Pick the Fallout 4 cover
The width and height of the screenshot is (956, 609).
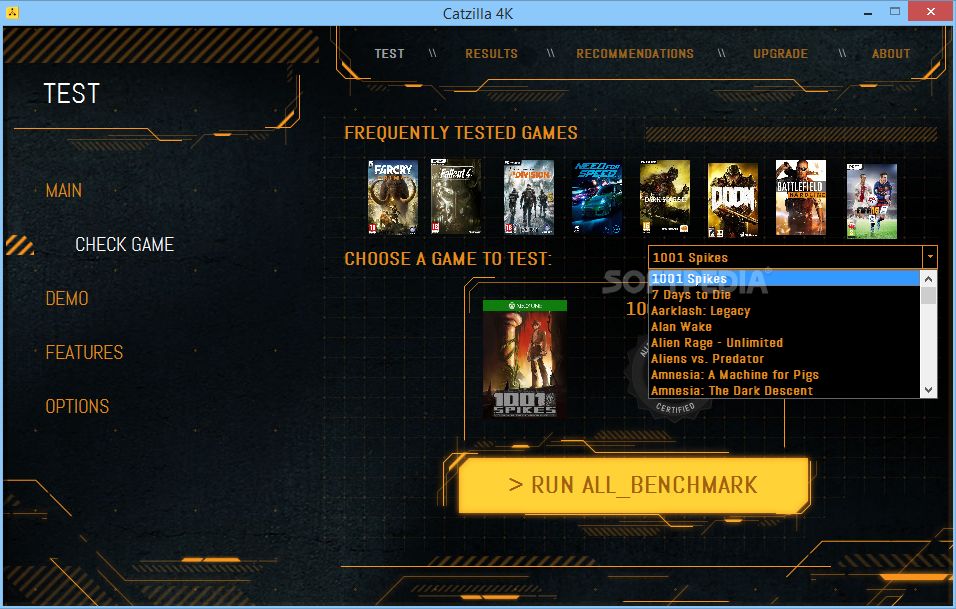pos(456,196)
